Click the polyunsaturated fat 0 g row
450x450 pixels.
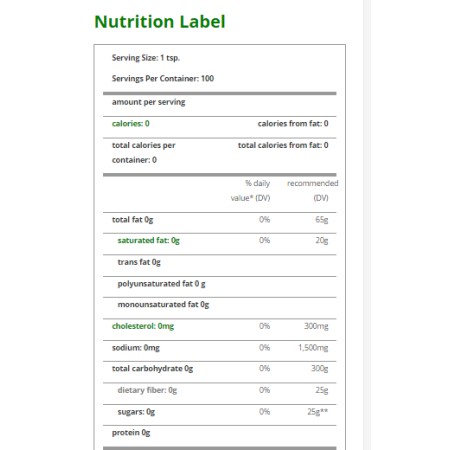click(220, 287)
